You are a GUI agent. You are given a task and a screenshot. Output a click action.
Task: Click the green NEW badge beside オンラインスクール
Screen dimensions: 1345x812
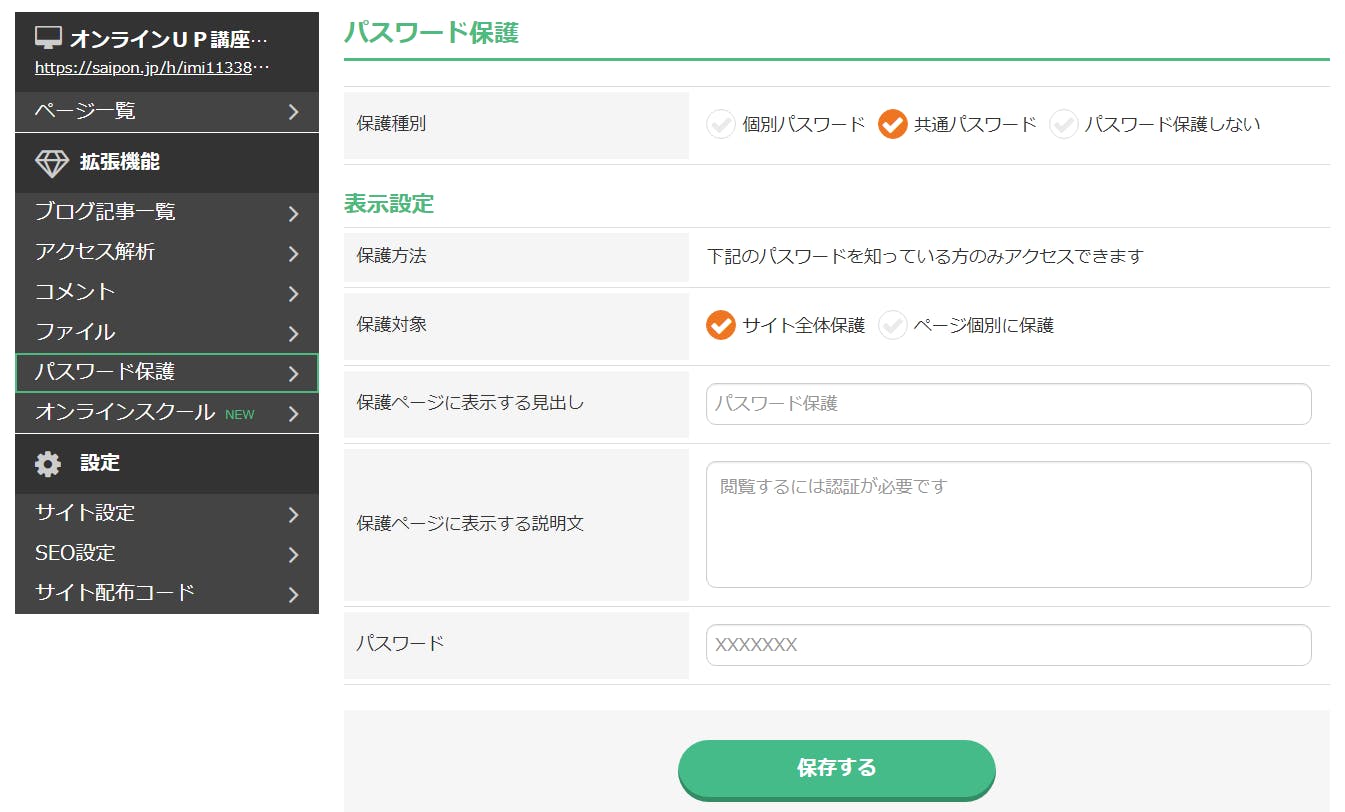point(240,414)
